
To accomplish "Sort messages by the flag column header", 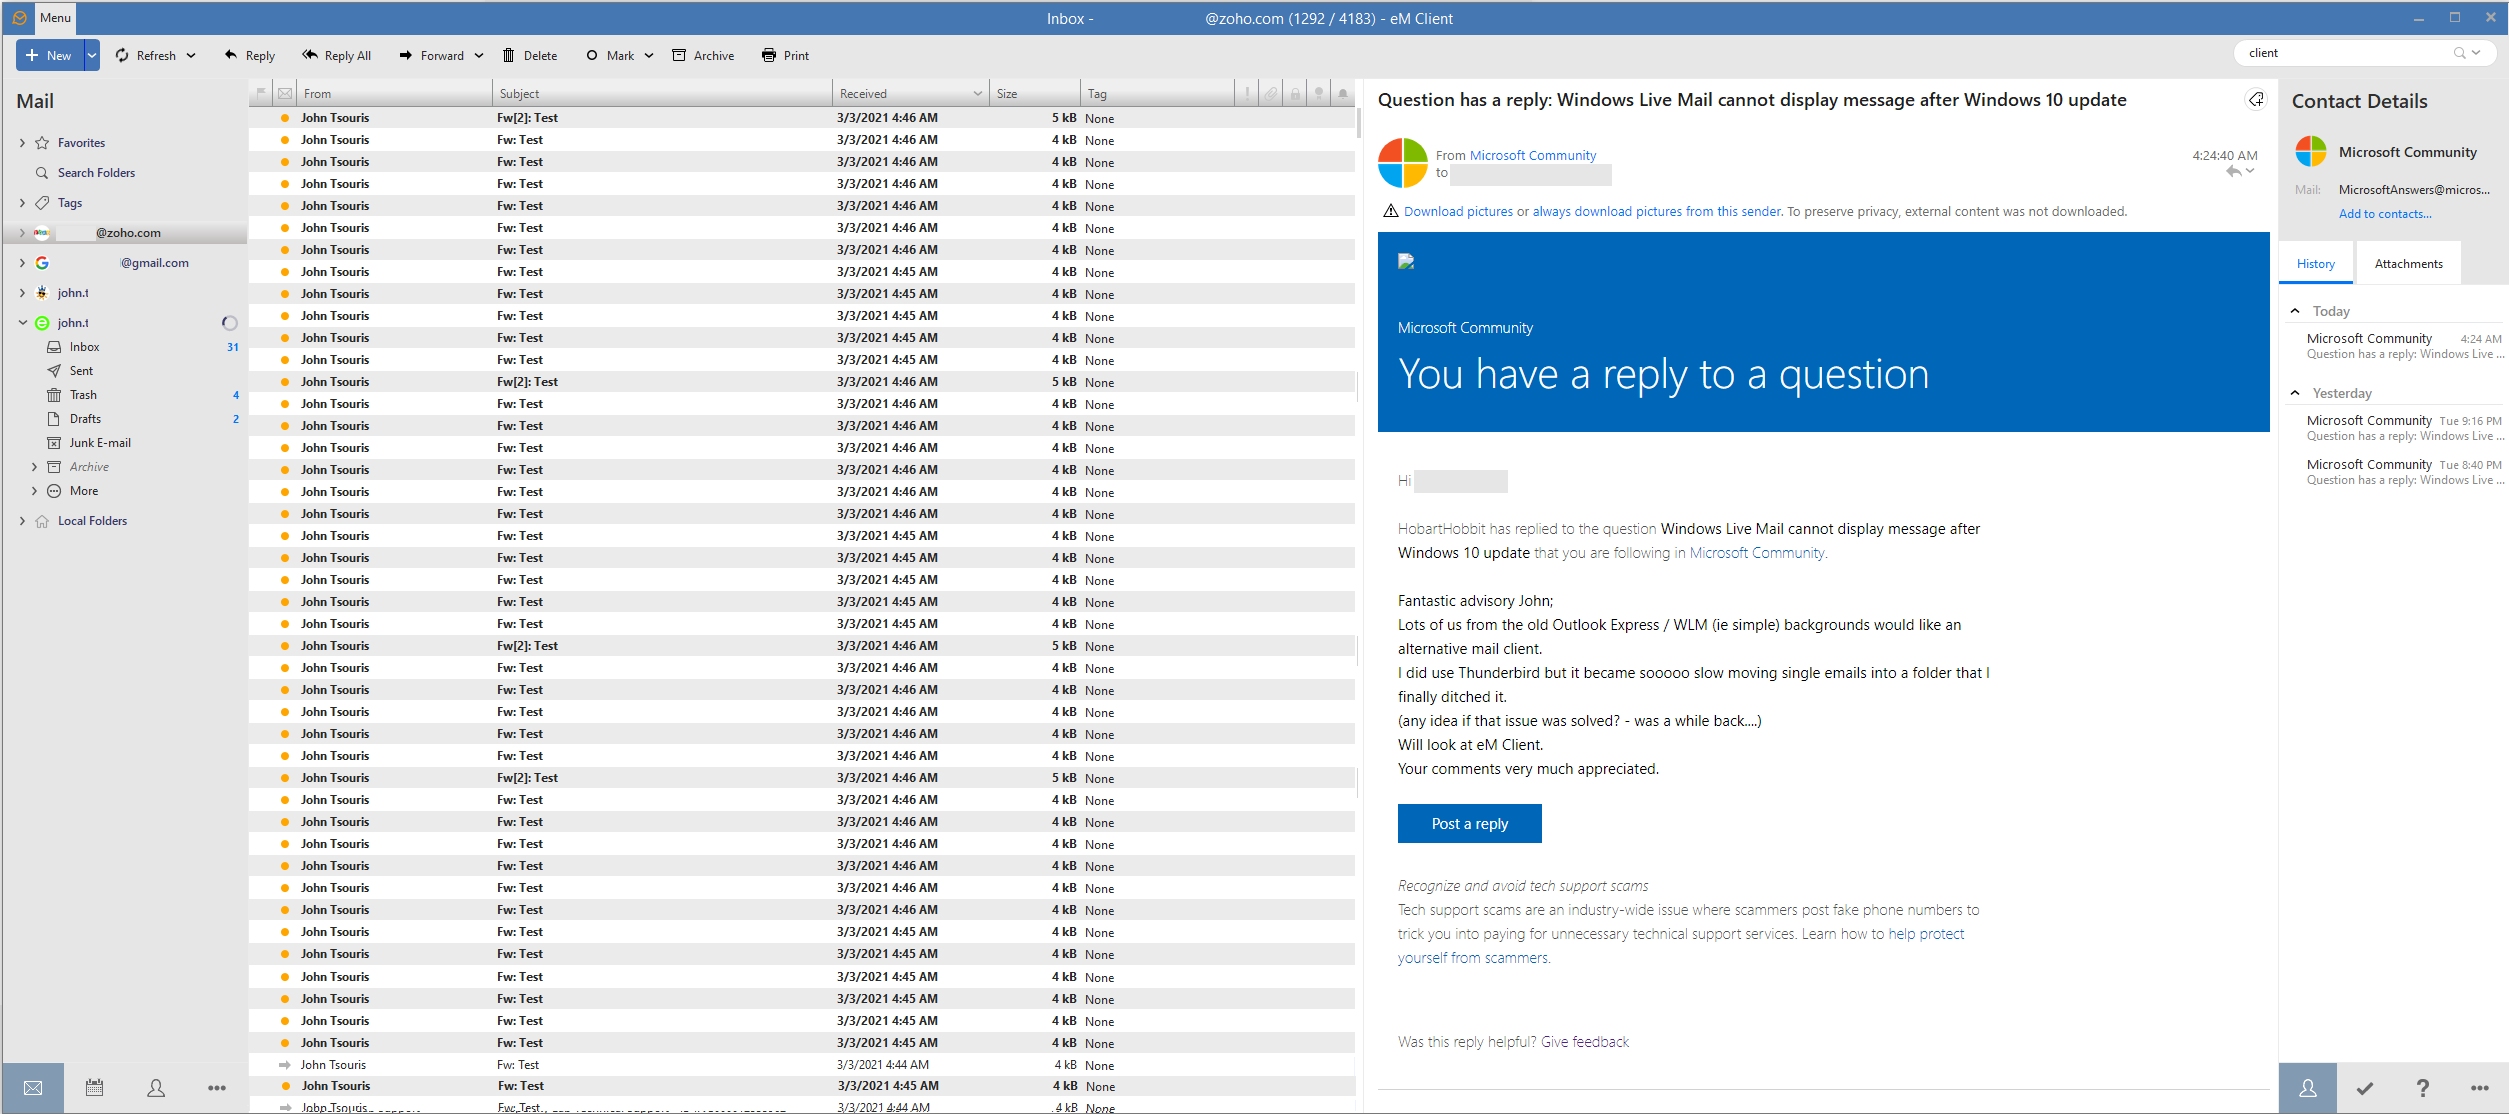I will [261, 93].
